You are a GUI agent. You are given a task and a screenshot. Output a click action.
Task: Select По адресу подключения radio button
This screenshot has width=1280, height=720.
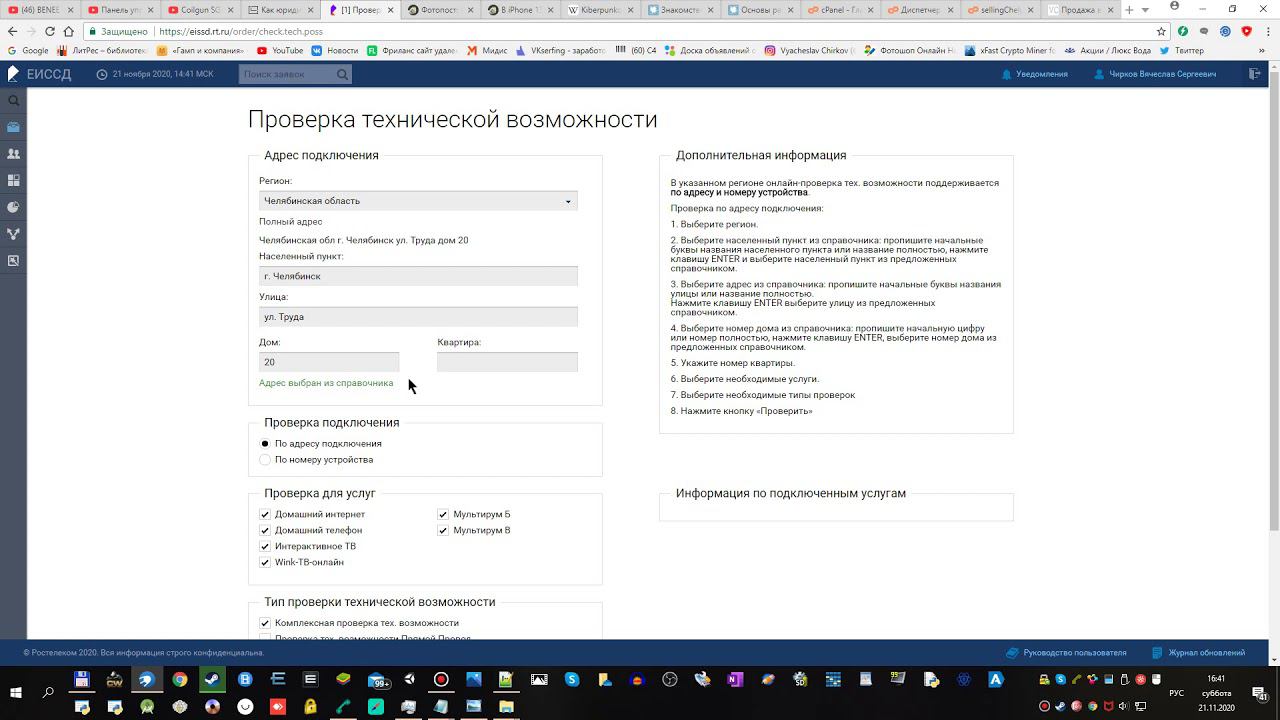tap(265, 443)
